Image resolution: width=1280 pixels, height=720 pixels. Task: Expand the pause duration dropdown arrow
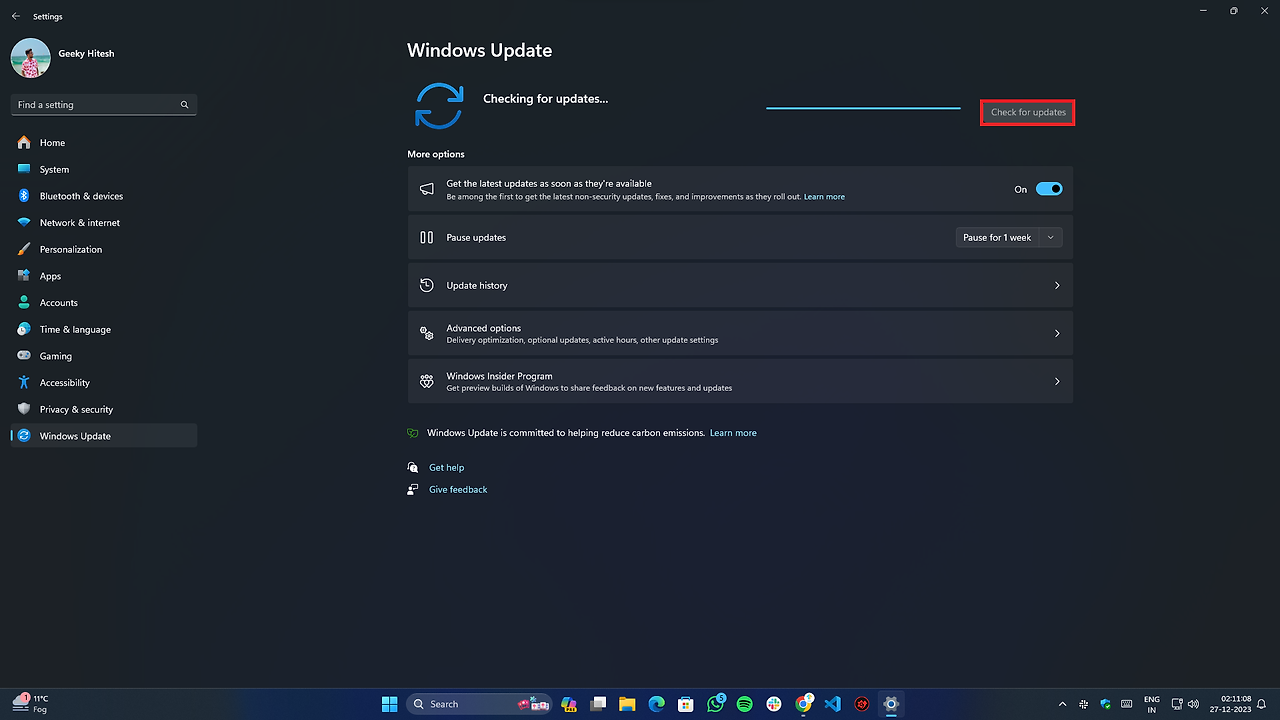(1050, 238)
